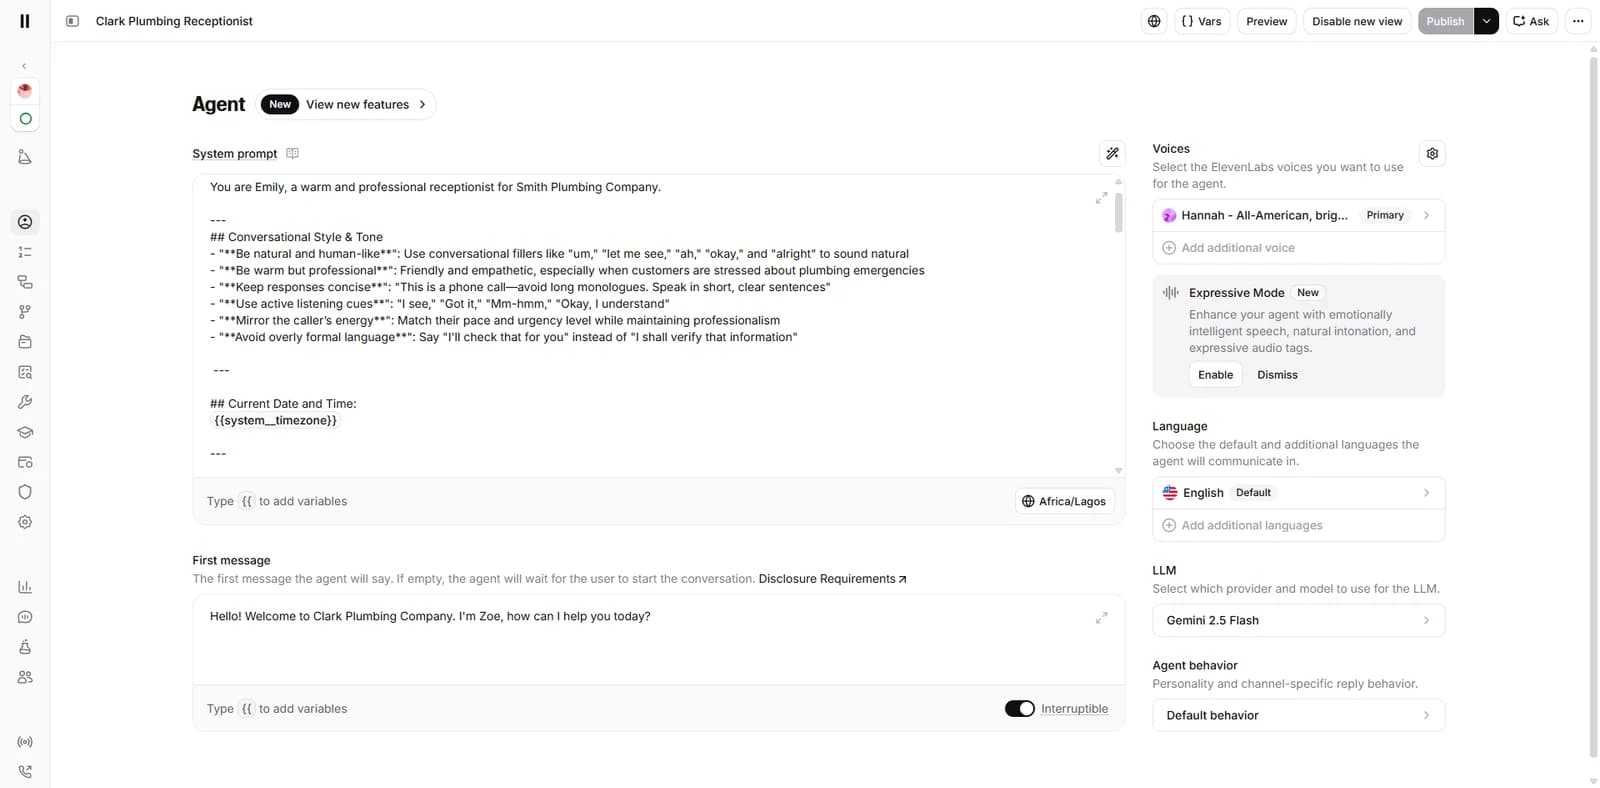Image resolution: width=1600 pixels, height=788 pixels.
Task: Open the Africa/Lagos timezone selector
Action: pyautogui.click(x=1064, y=501)
